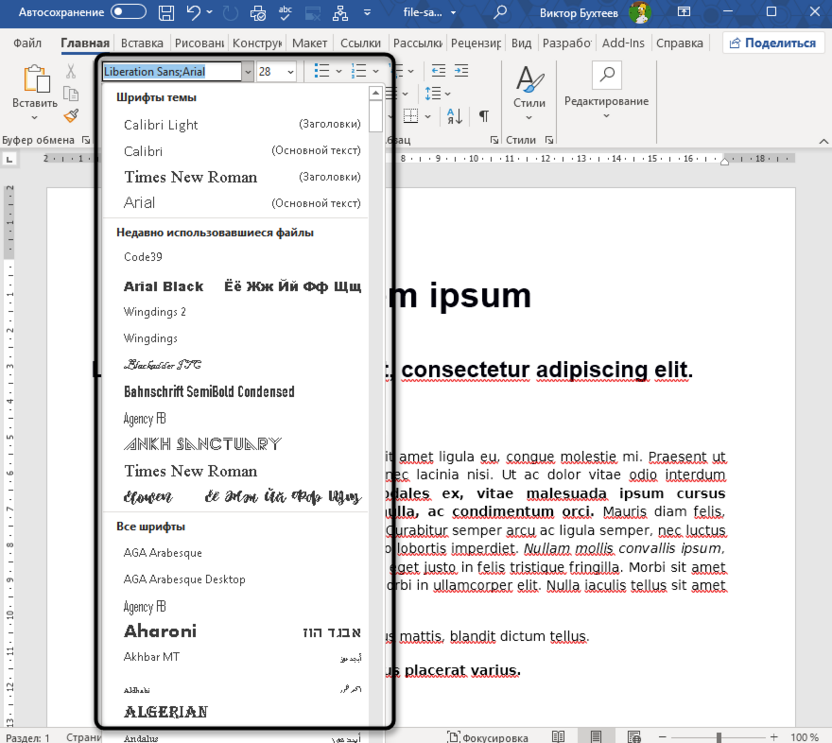Click the increase indent icon

[462, 71]
